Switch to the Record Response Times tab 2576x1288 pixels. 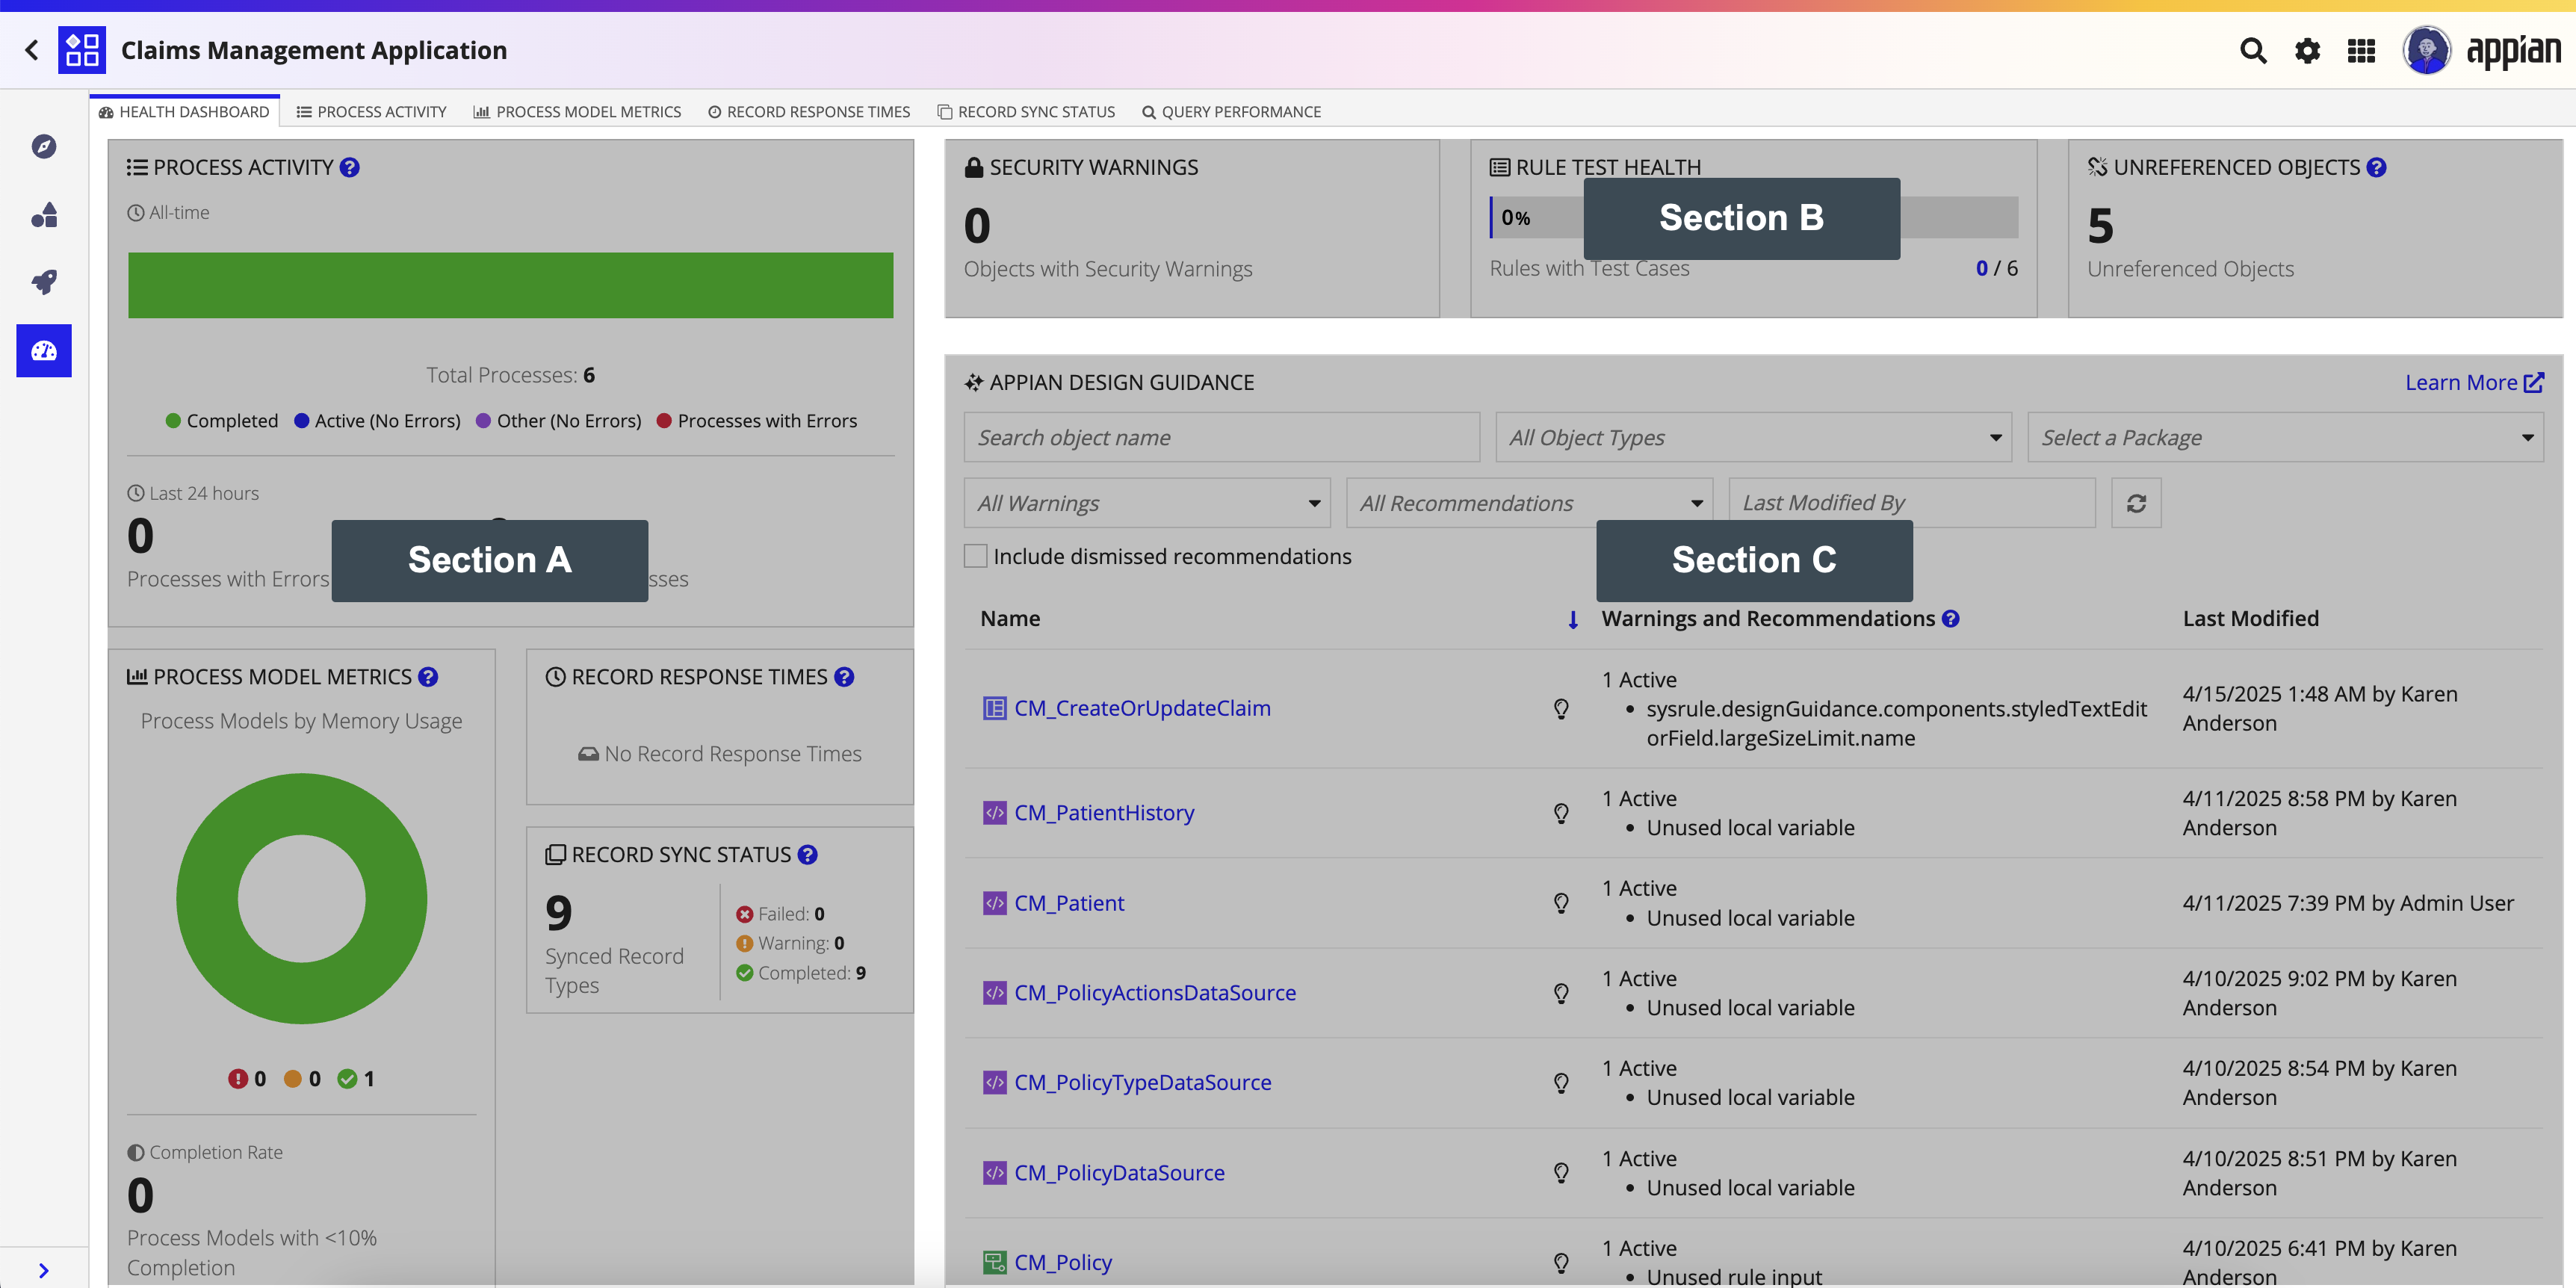click(809, 112)
